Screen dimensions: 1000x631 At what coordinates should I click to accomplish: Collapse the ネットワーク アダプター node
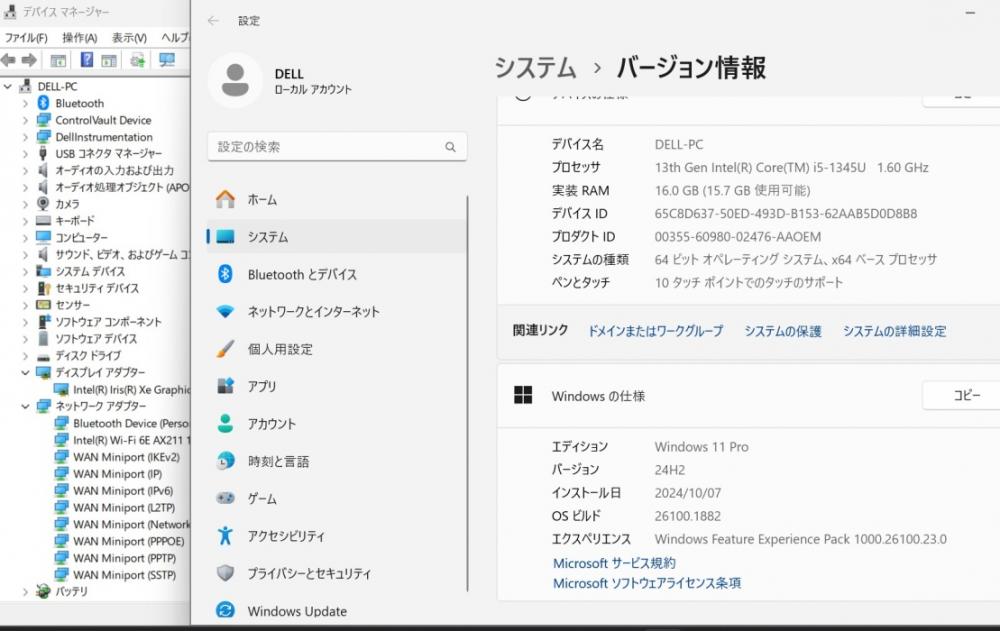pos(26,406)
